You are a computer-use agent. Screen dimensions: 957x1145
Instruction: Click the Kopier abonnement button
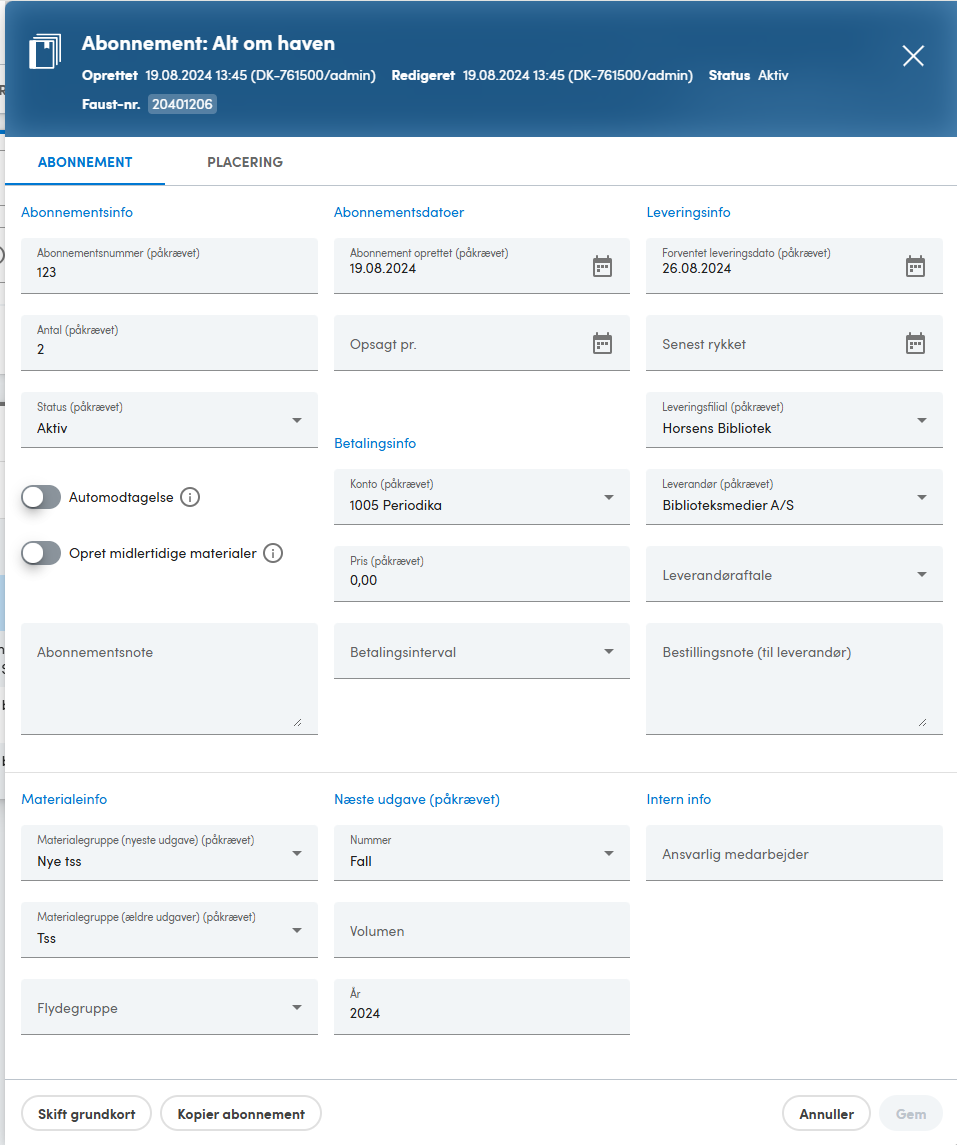pos(241,1114)
